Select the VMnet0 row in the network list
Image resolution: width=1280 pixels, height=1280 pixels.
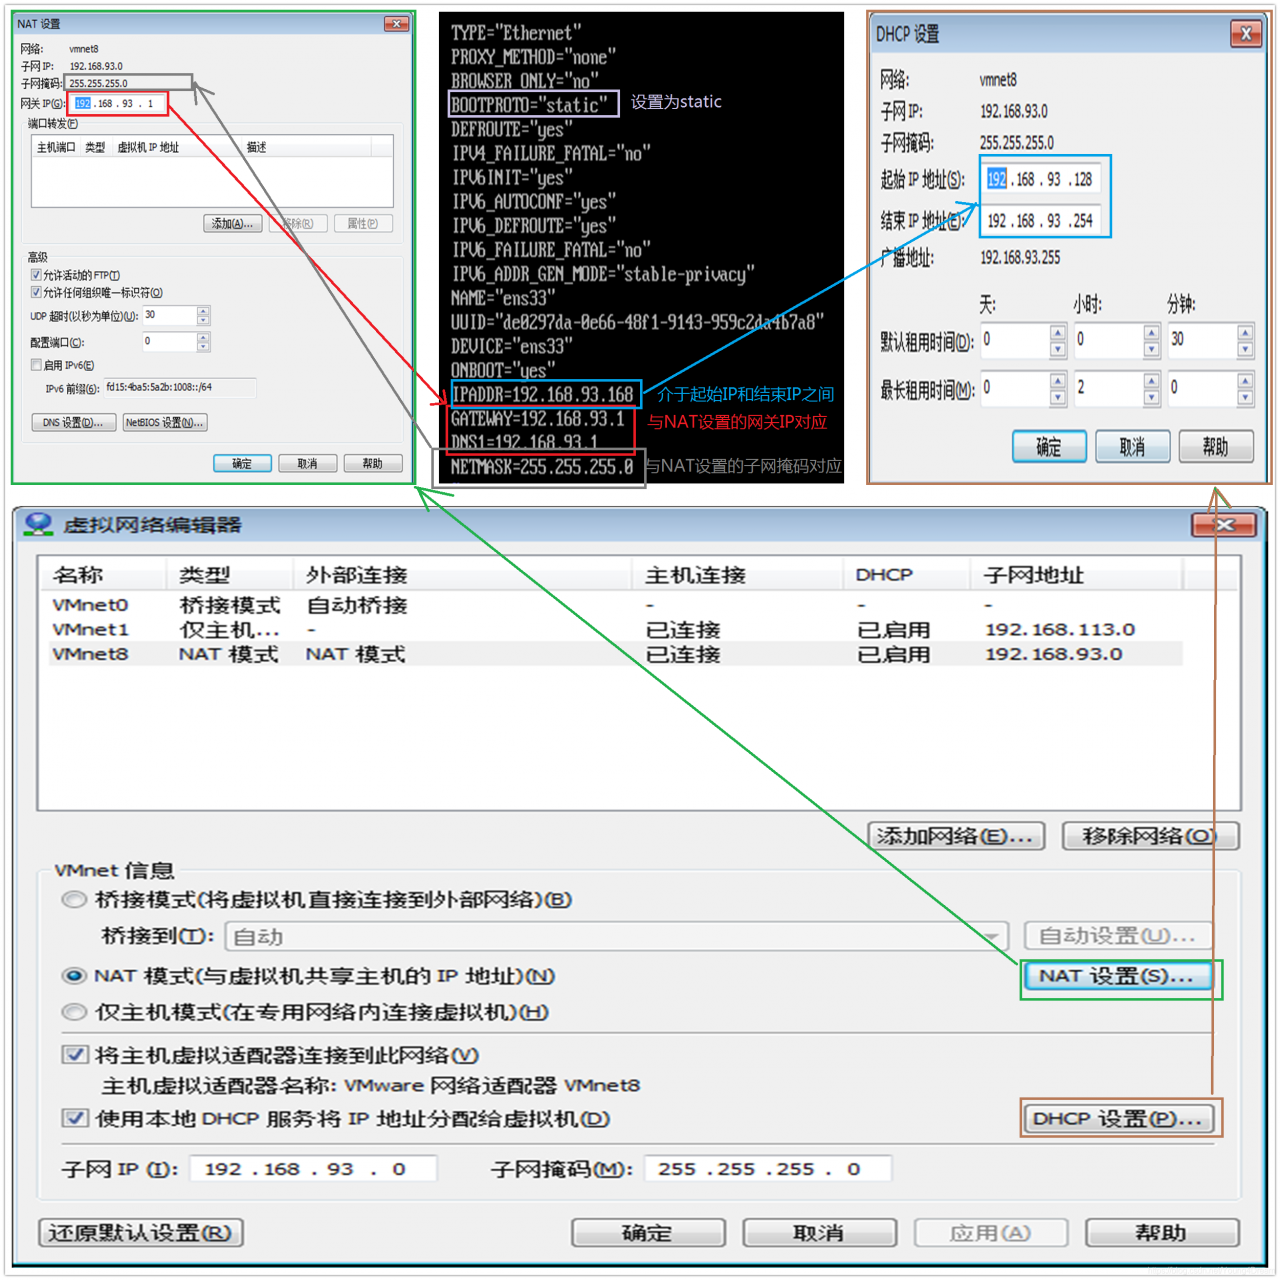point(615,605)
